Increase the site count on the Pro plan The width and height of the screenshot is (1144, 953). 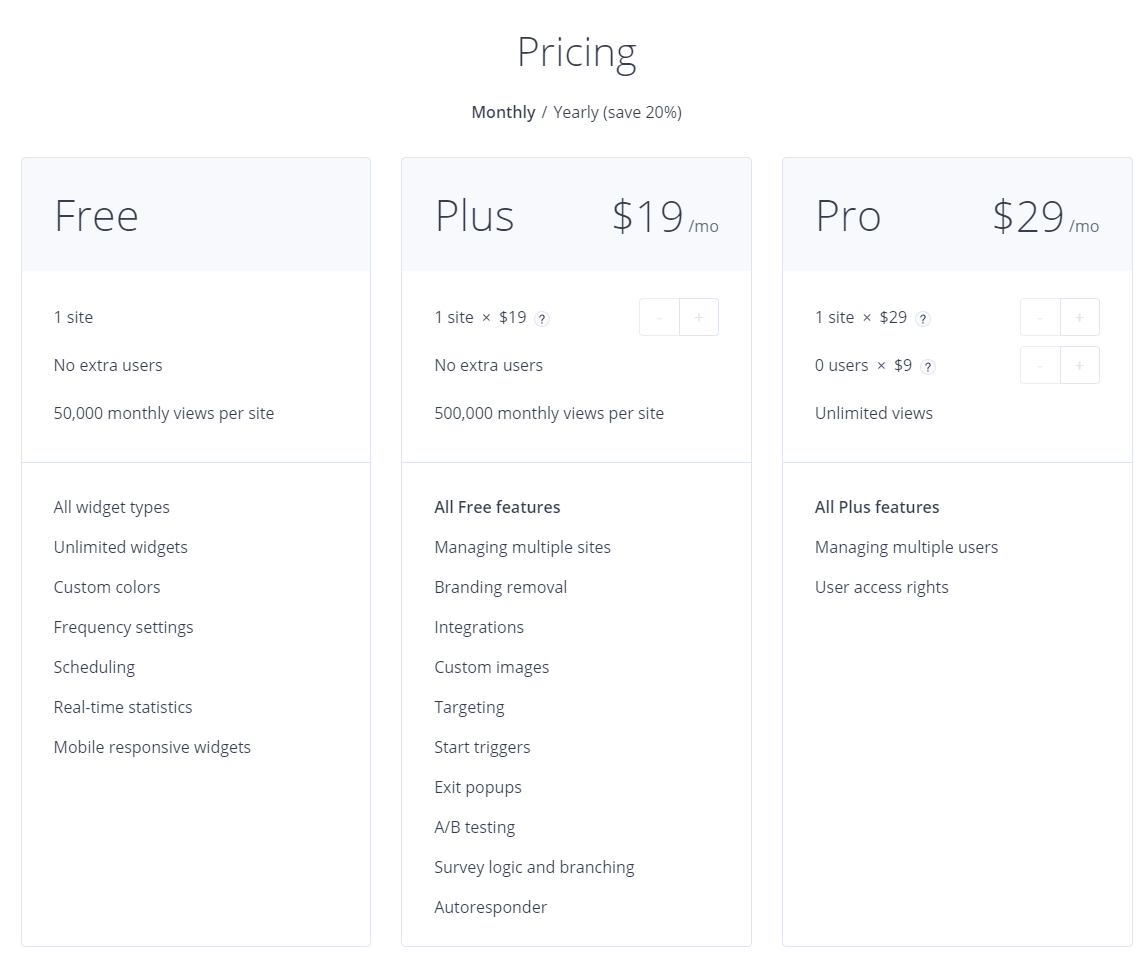point(1079,317)
